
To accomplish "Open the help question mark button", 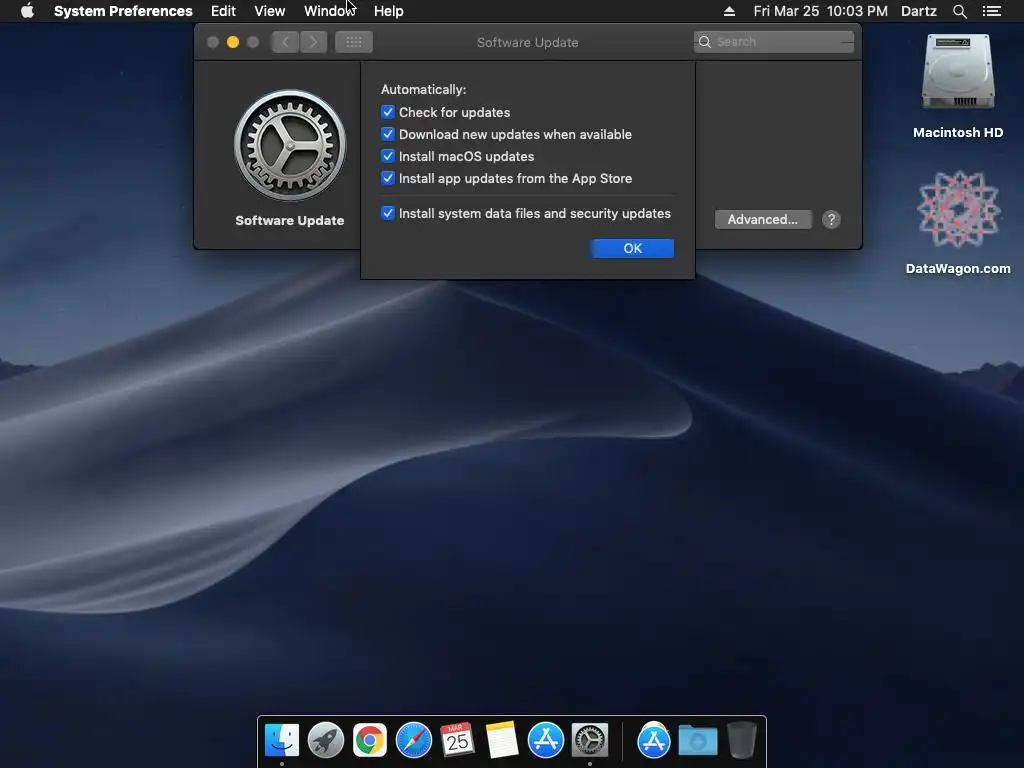I will [x=831, y=219].
